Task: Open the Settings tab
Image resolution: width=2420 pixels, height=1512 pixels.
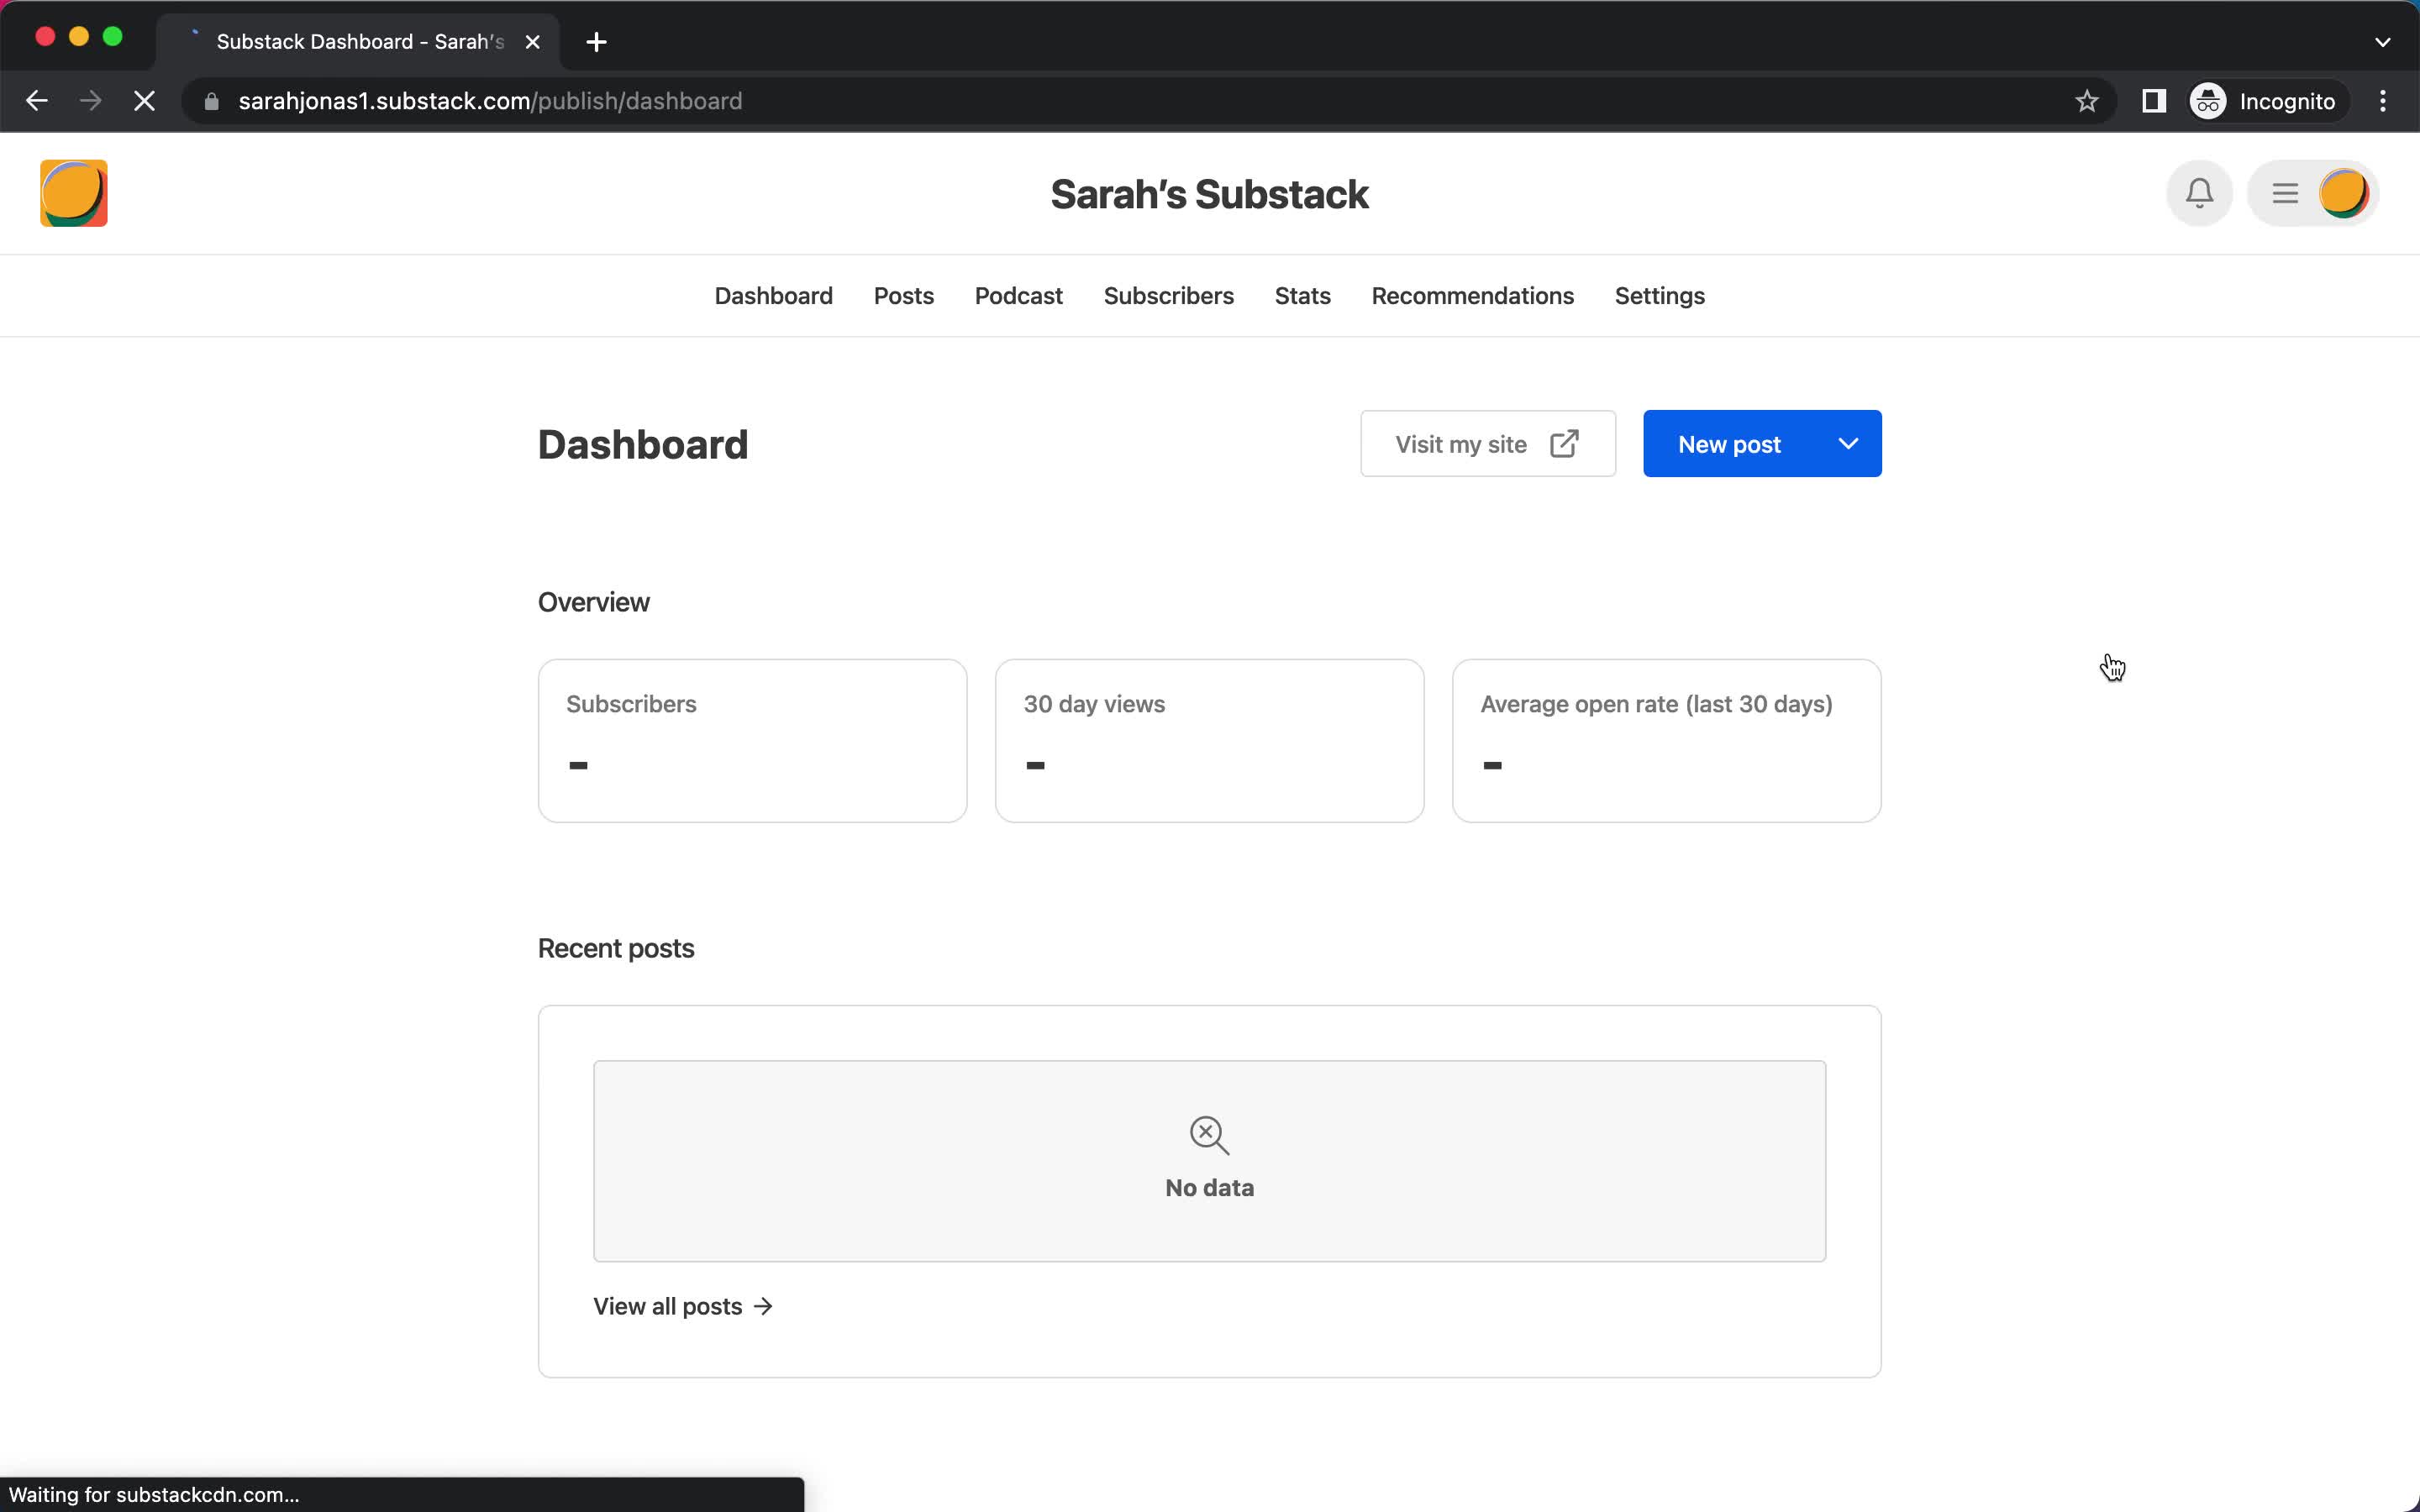Action: point(1659,296)
